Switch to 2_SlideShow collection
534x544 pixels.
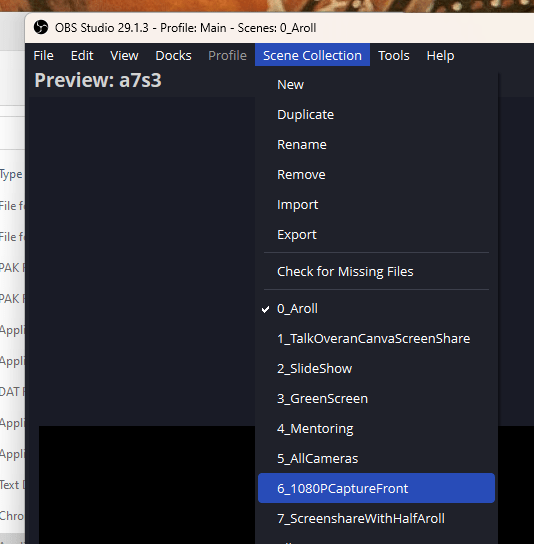coord(376,369)
